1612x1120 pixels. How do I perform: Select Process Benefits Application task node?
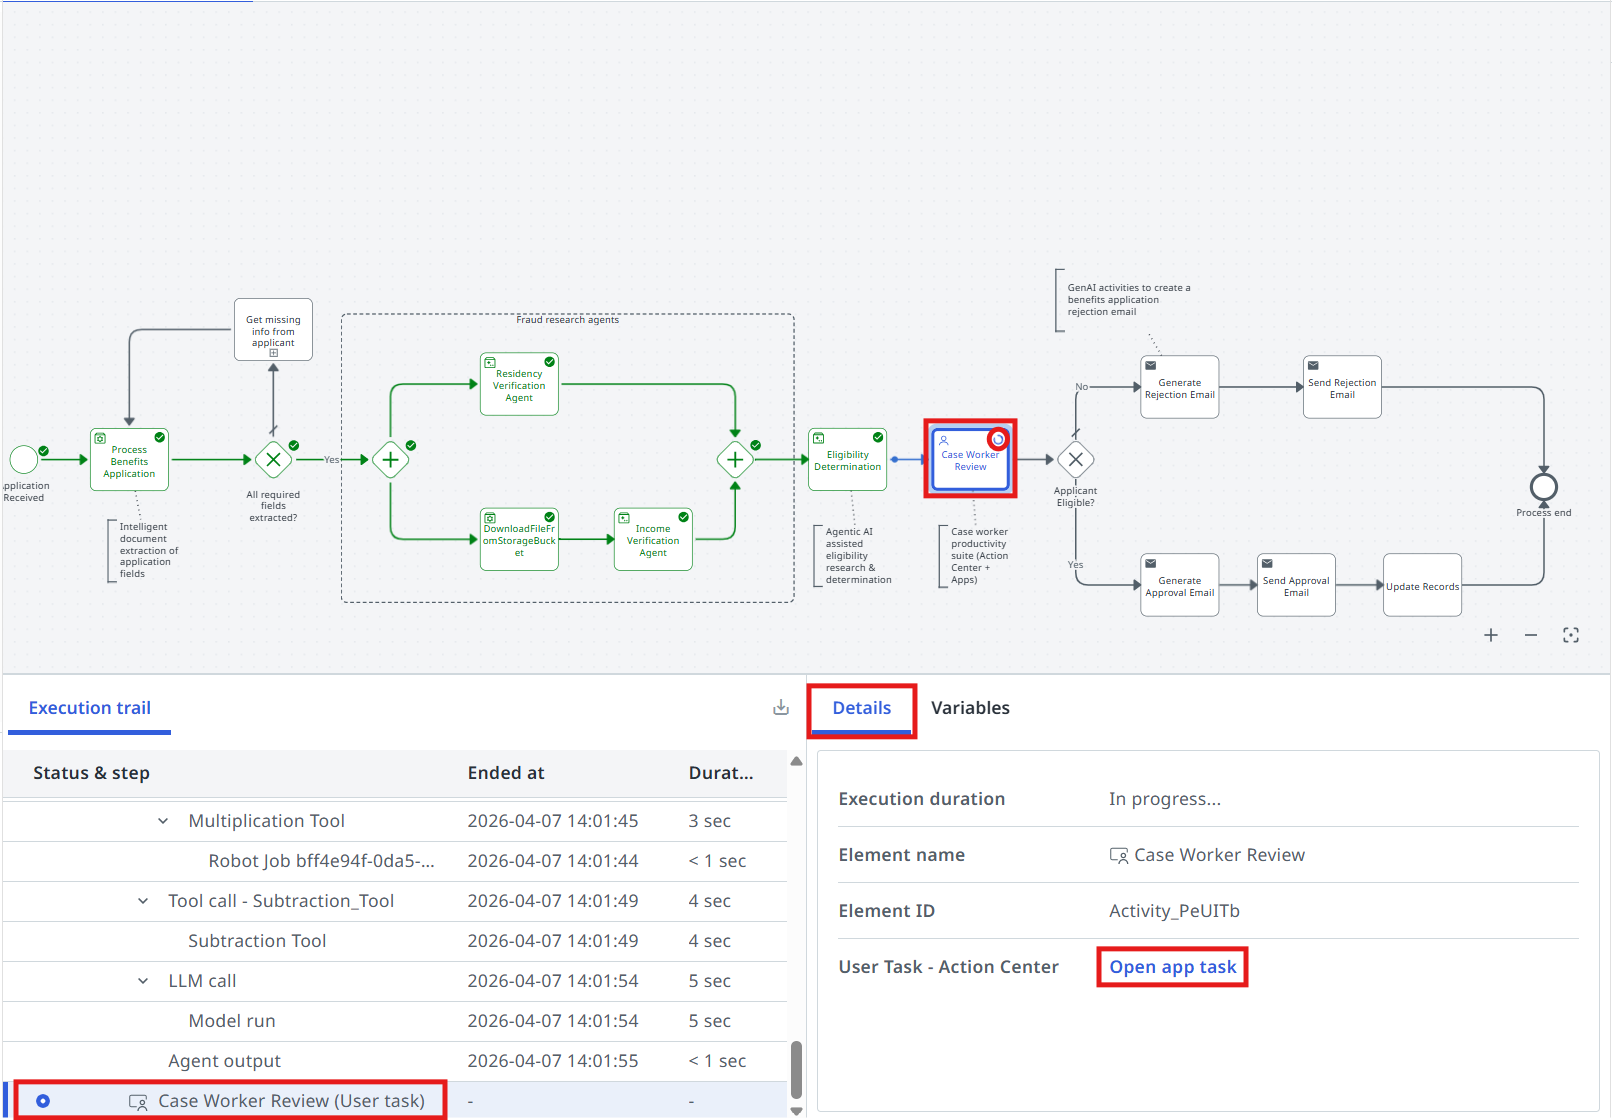[129, 460]
